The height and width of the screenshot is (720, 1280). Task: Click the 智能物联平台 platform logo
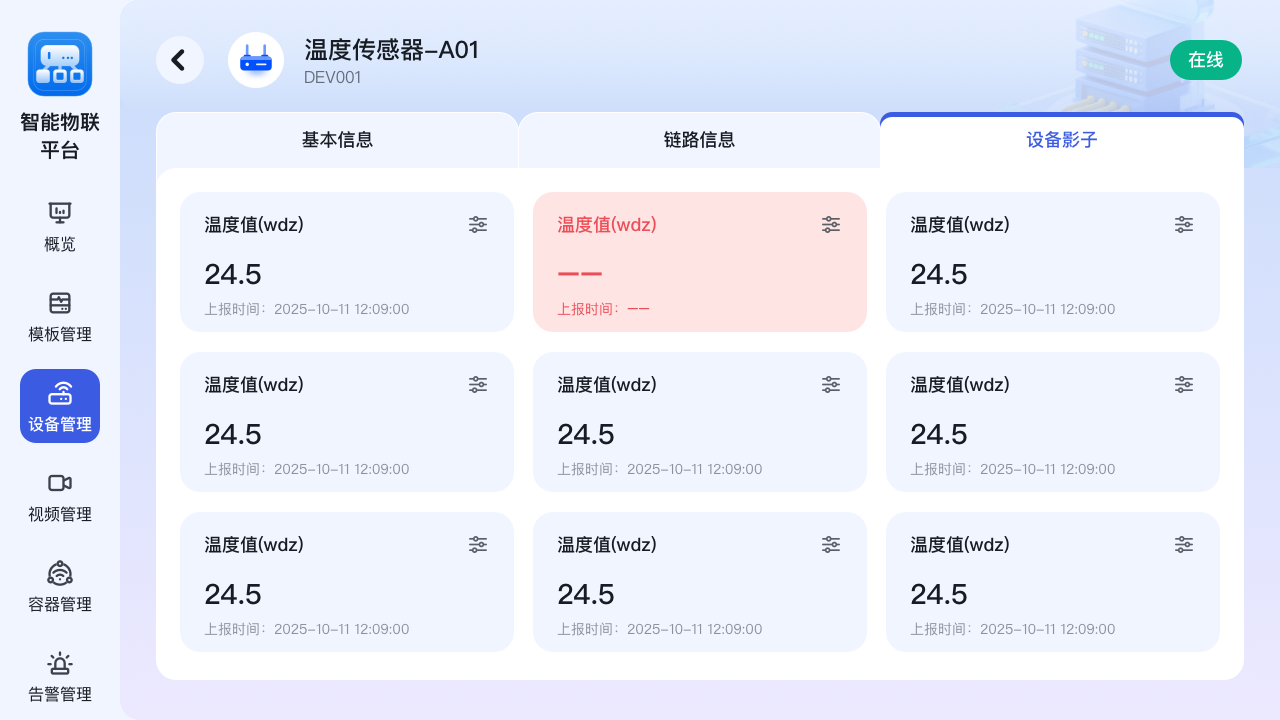click(x=59, y=63)
